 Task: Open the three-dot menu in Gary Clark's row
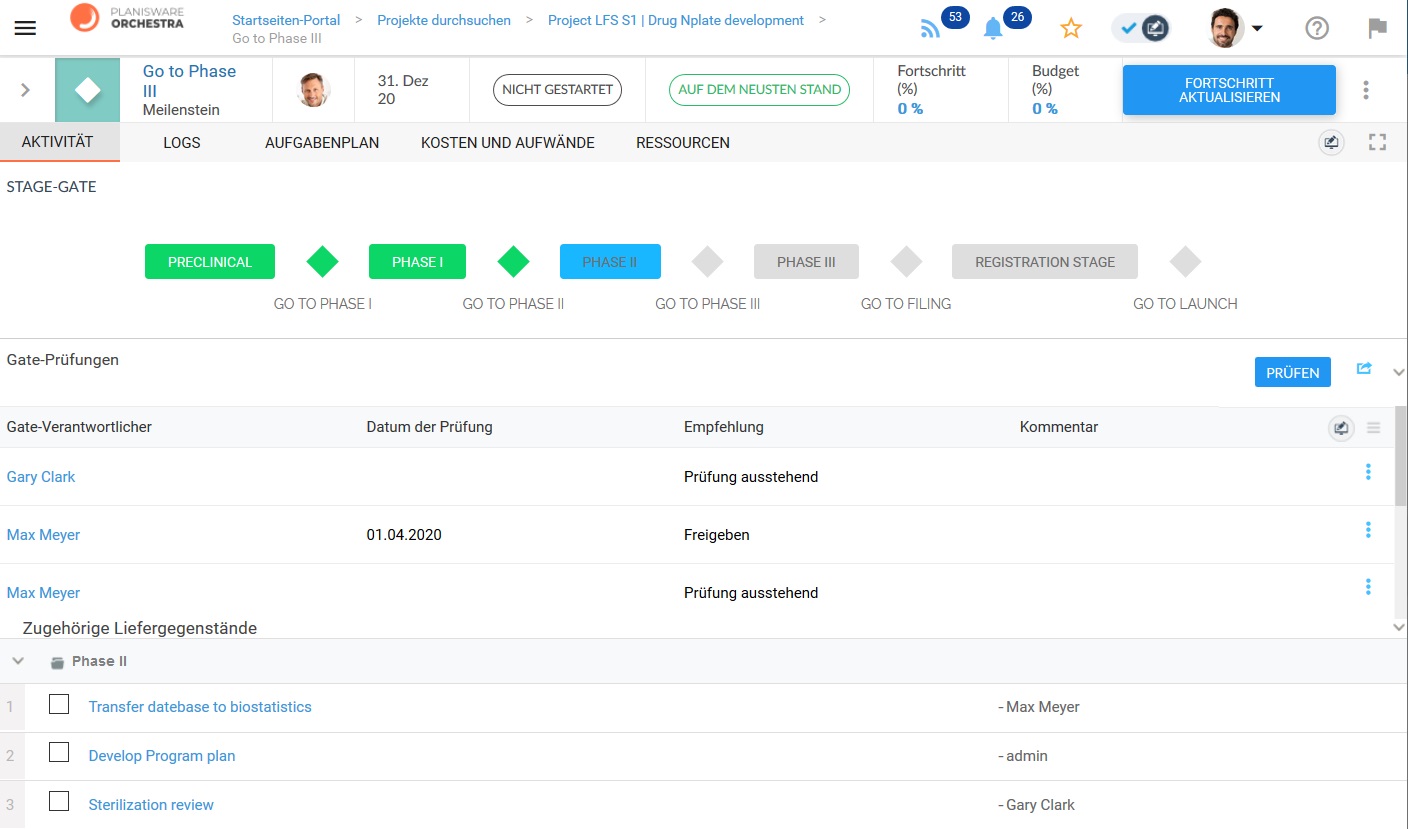click(x=1368, y=473)
